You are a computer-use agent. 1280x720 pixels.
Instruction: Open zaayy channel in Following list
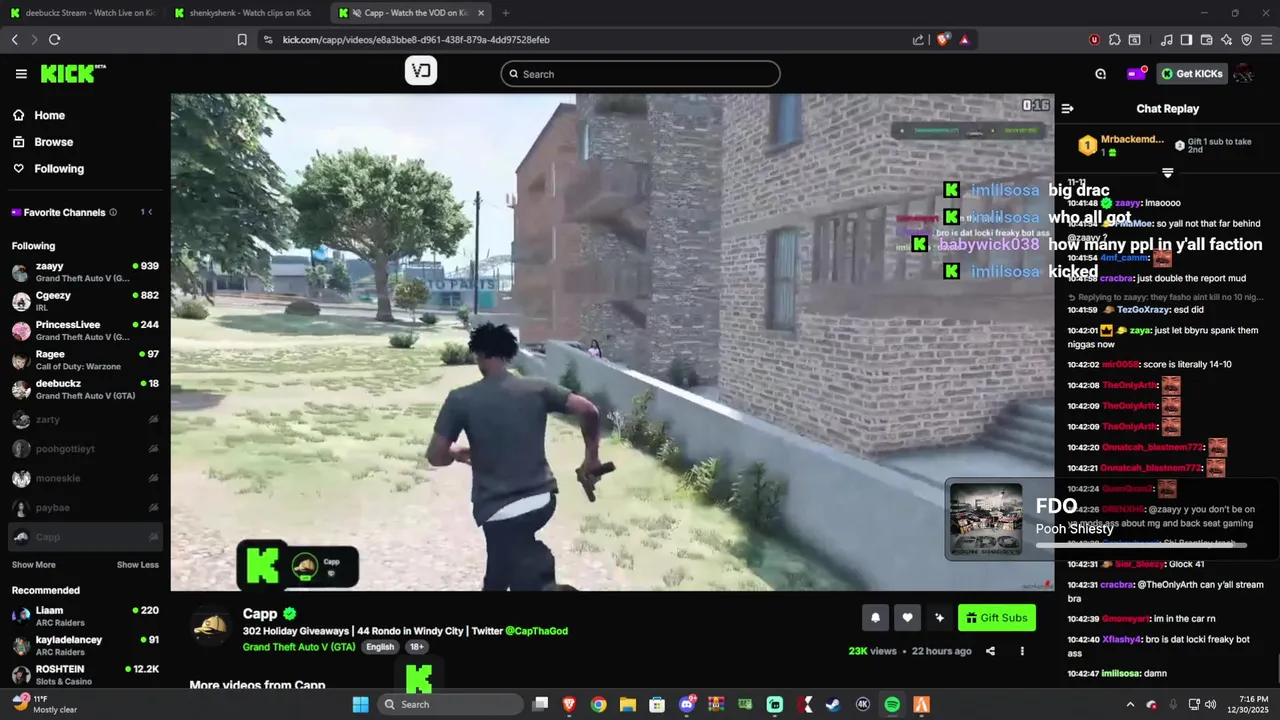[x=85, y=272]
